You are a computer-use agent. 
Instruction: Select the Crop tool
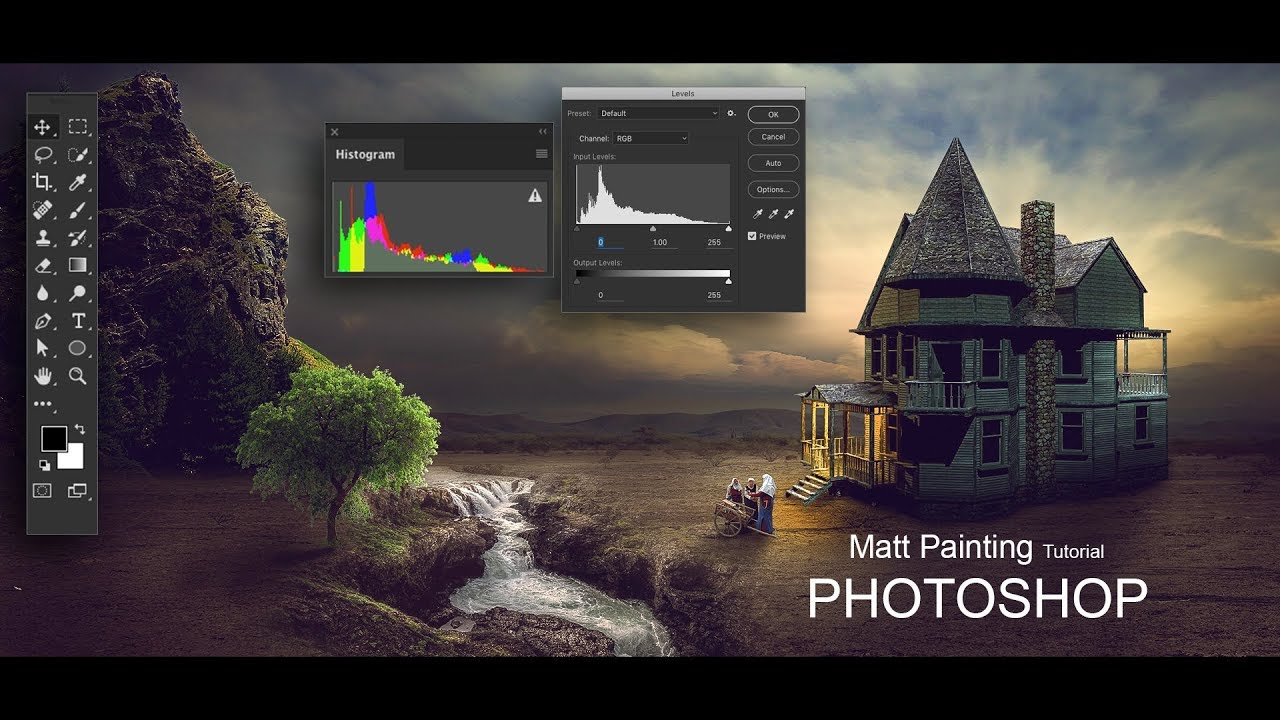click(x=43, y=182)
